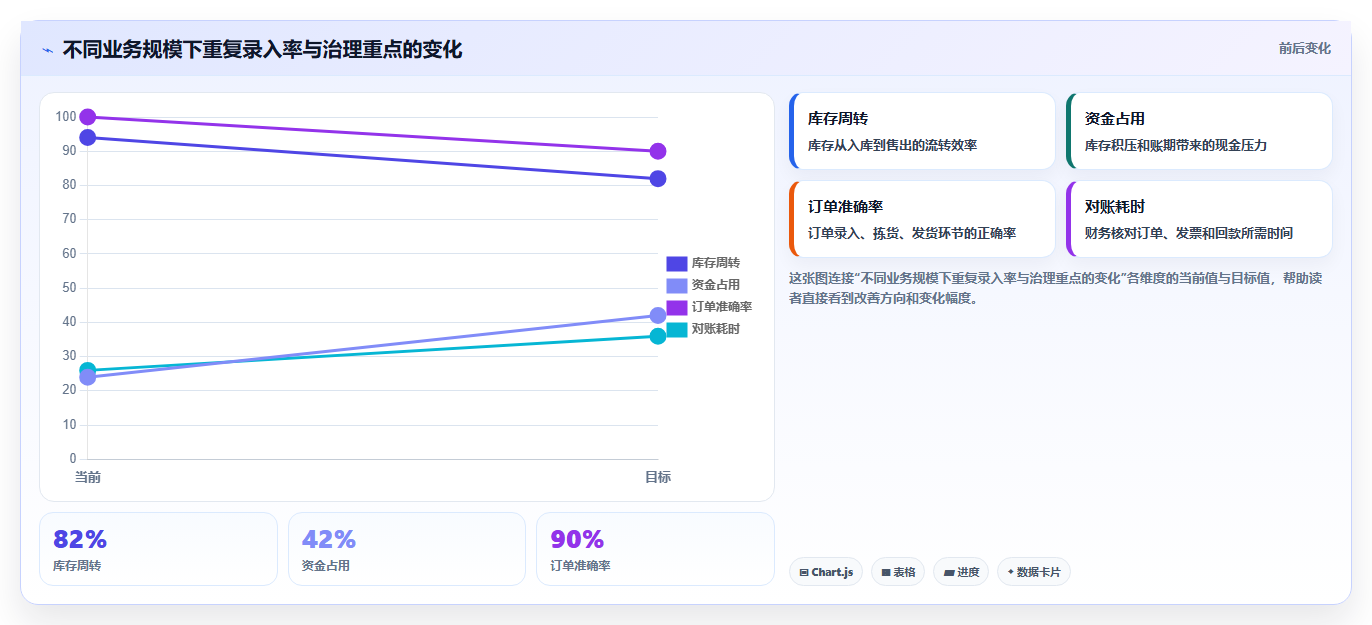Click the 数据卡片 tag icon
Image resolution: width=1372 pixels, height=625 pixels.
click(x=1011, y=572)
